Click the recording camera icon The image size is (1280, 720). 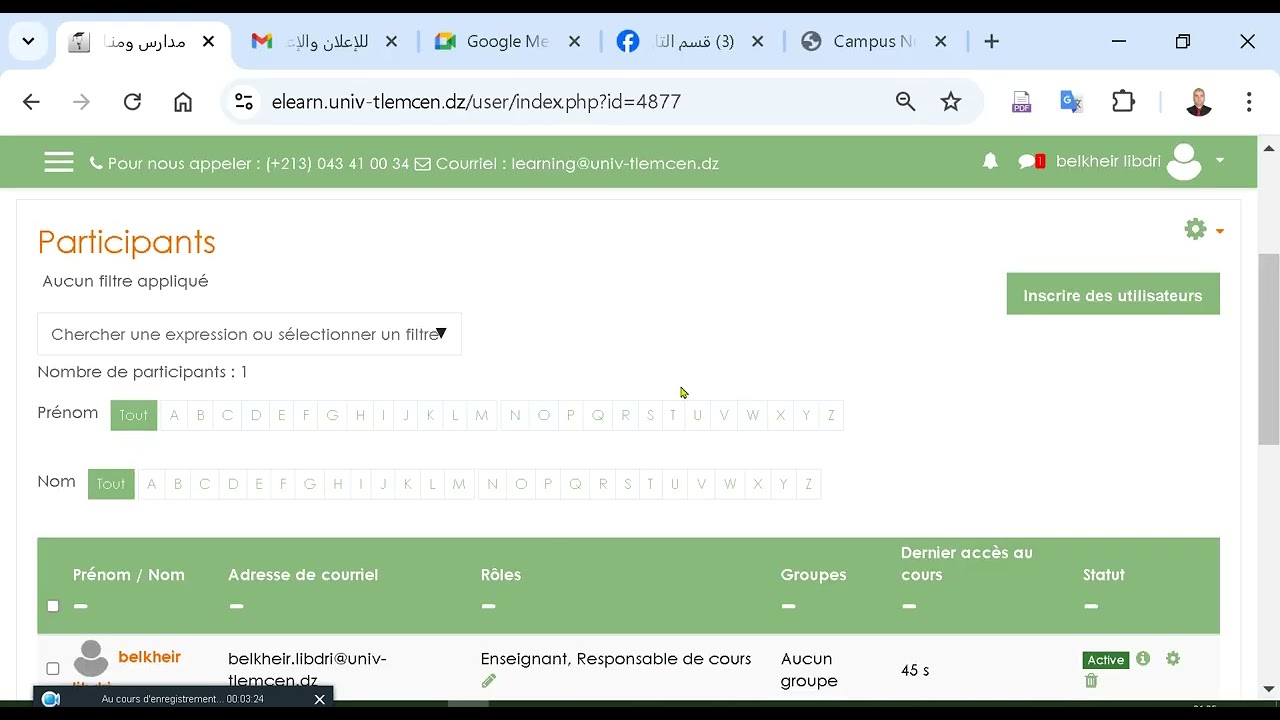[x=51, y=699]
